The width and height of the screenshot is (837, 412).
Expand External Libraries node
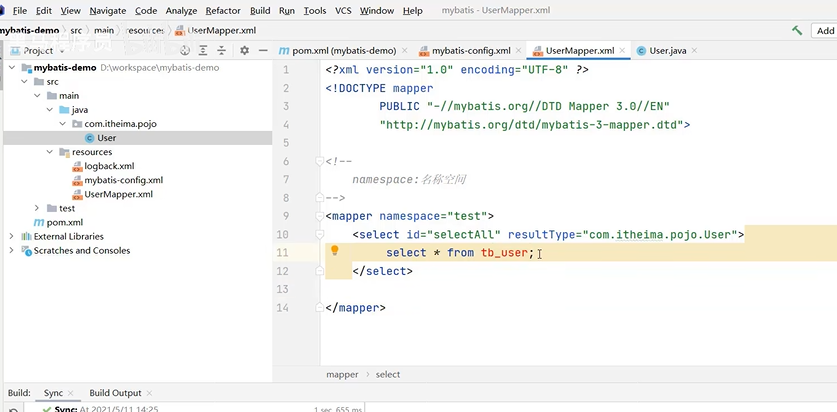[x=12, y=236]
